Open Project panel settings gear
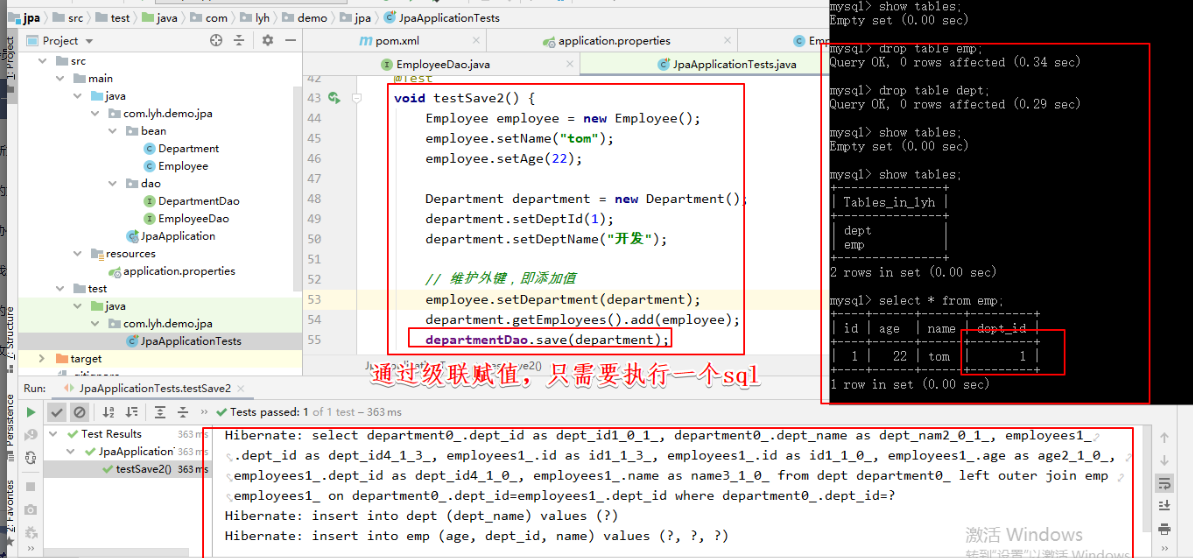Viewport: 1193px width, 558px height. pyautogui.click(x=267, y=40)
